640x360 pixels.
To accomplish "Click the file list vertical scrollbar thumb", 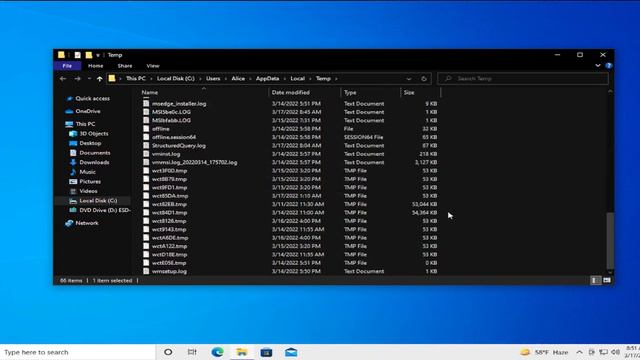I will coord(610,241).
